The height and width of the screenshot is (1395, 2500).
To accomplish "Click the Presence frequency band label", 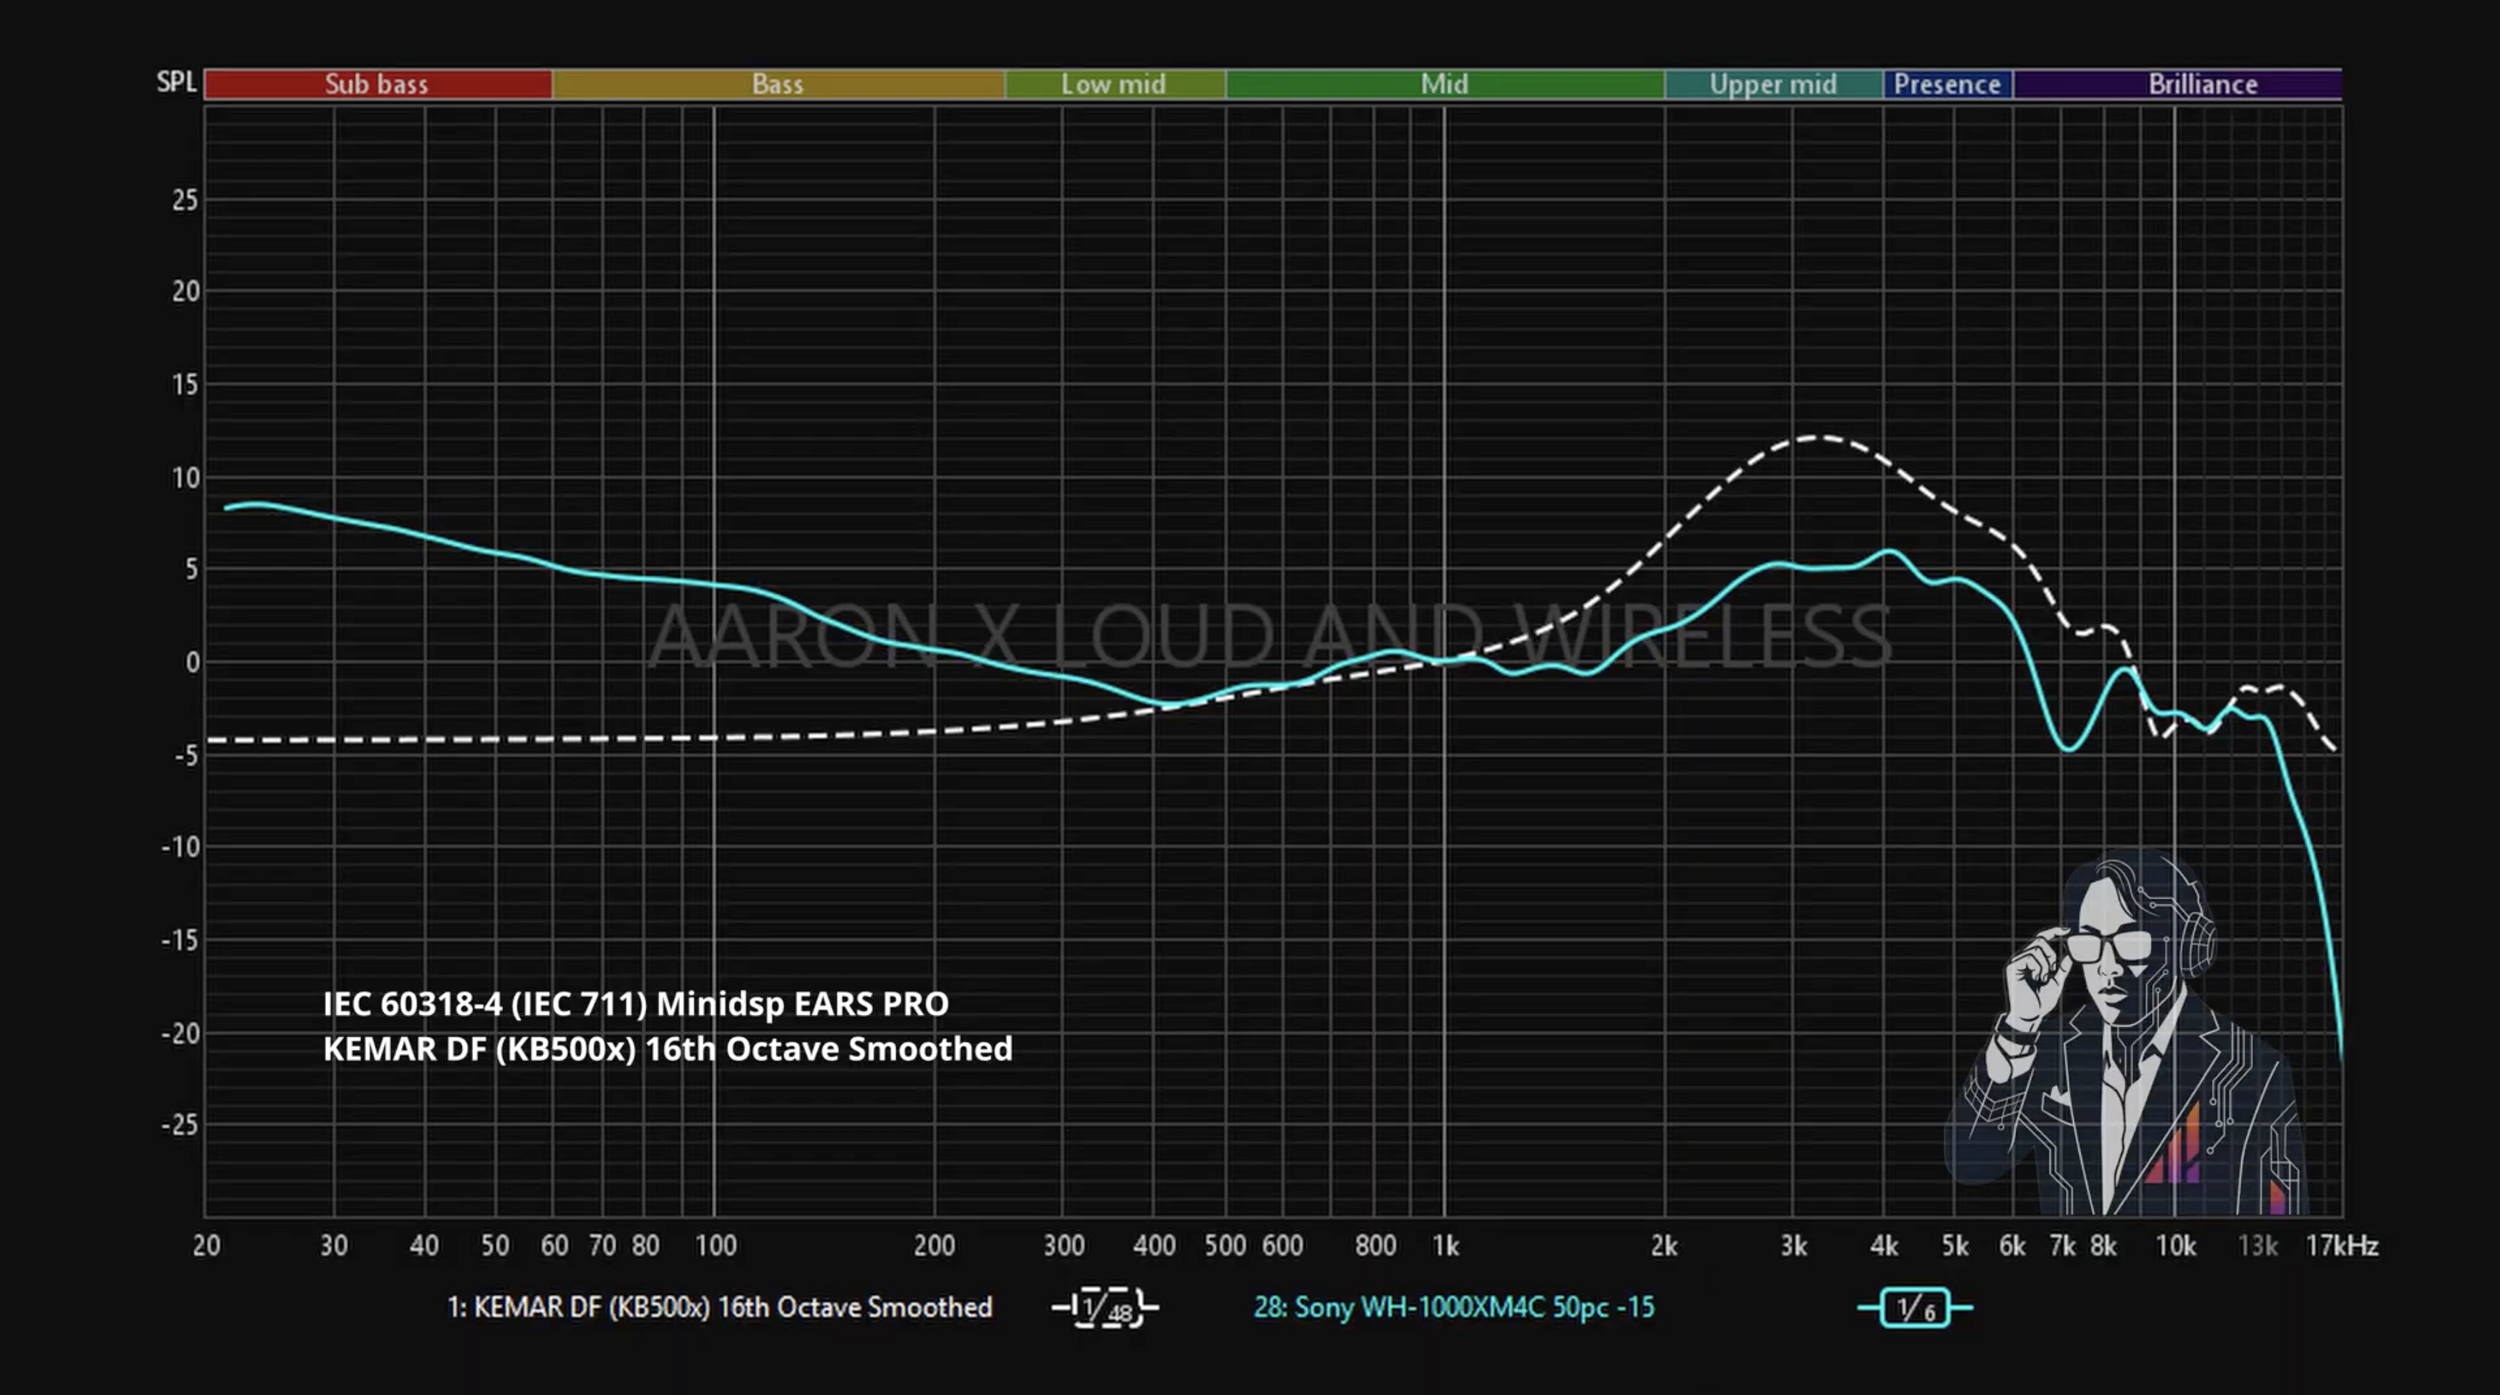I will [1947, 84].
